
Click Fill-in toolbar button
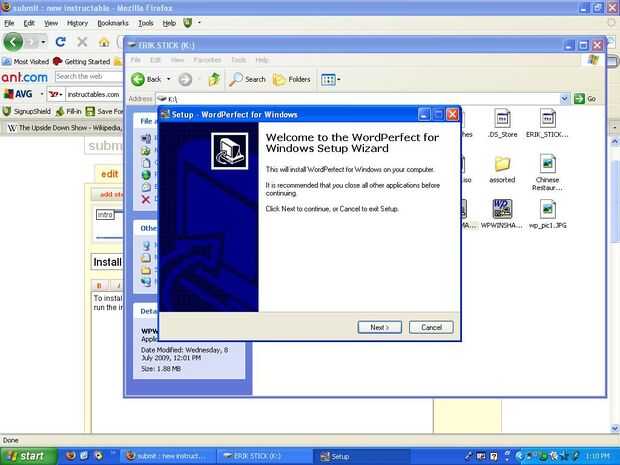(69, 112)
